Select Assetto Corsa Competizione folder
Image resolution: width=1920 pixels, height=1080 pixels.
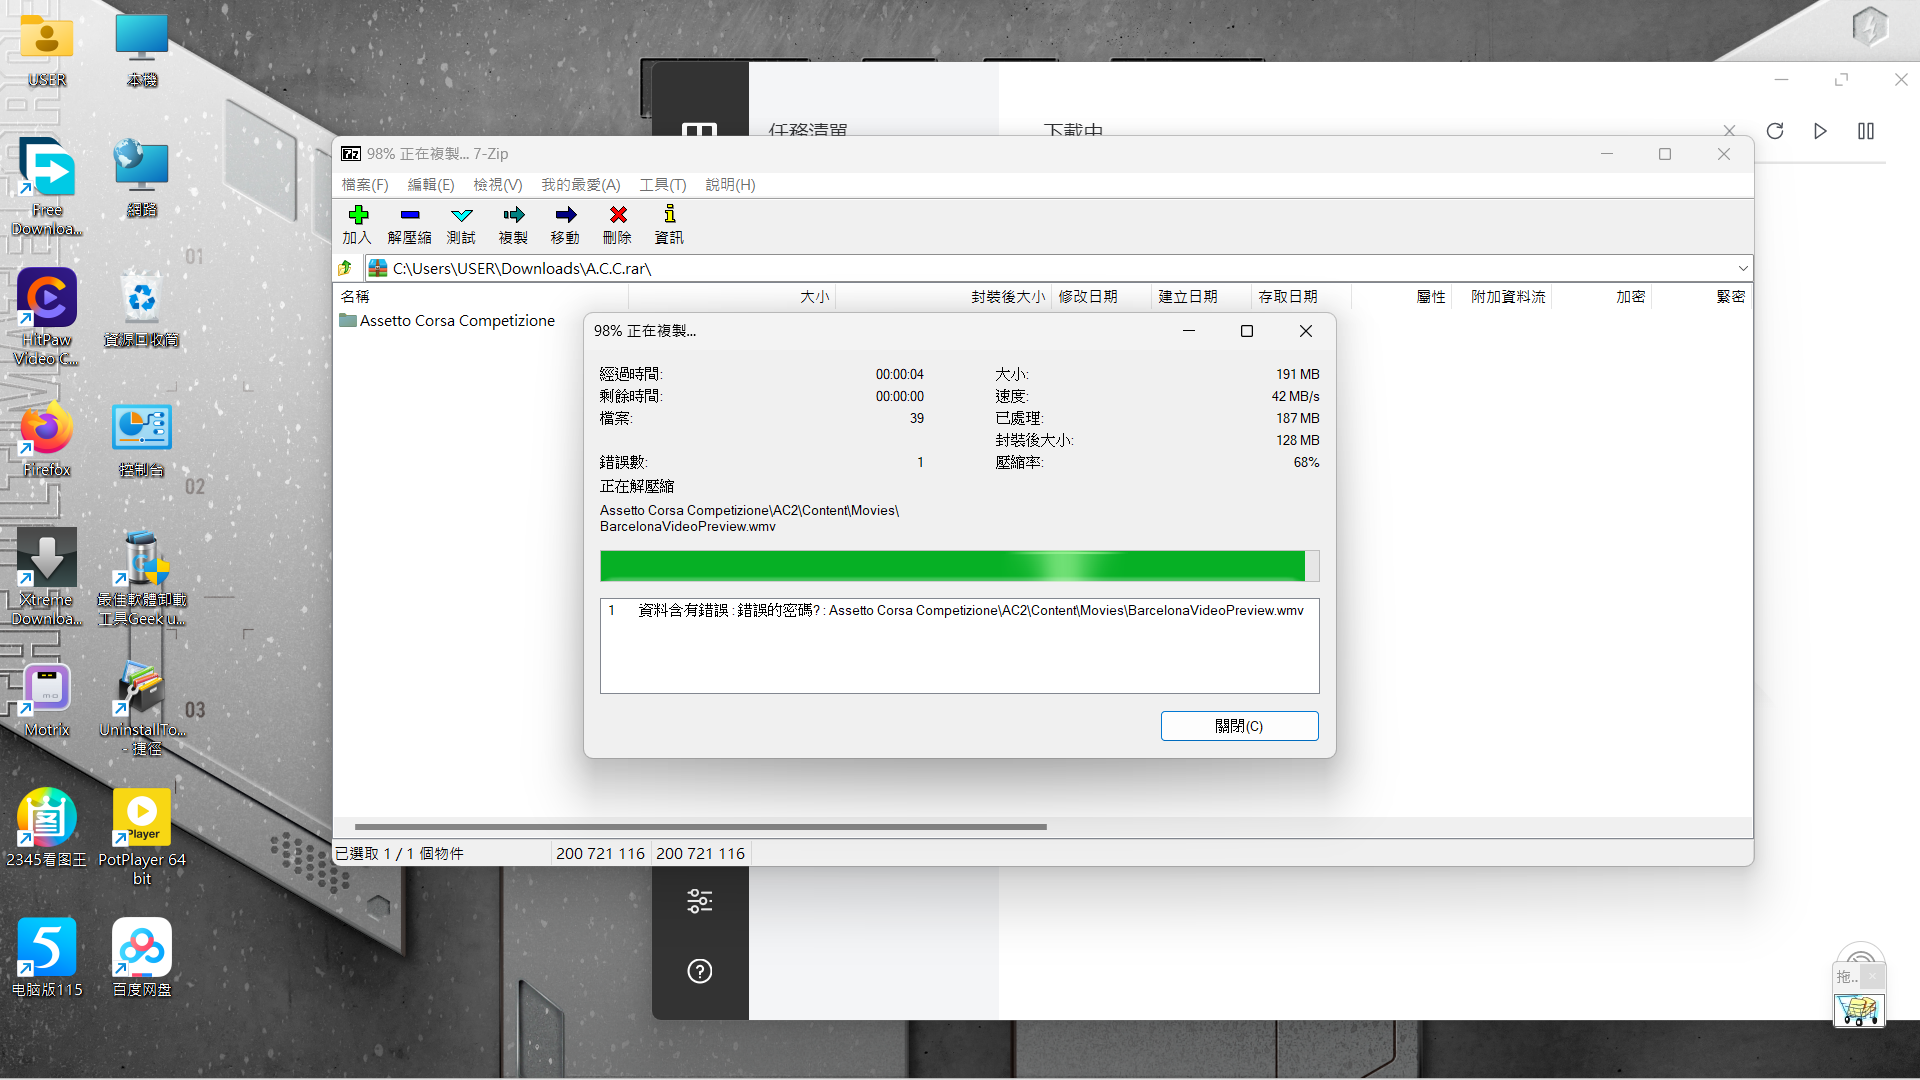click(x=456, y=321)
